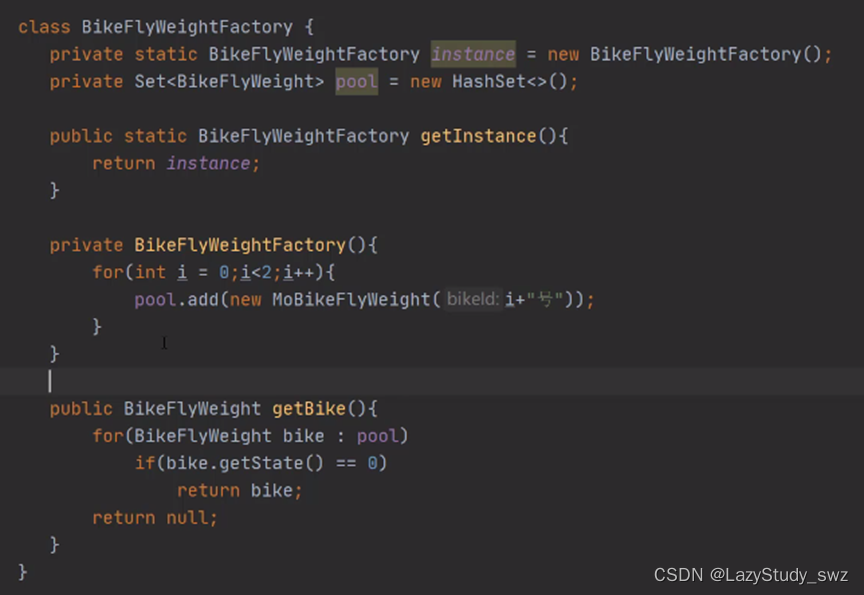
Task: Click pool in the for-each loop header
Action: 377,436
